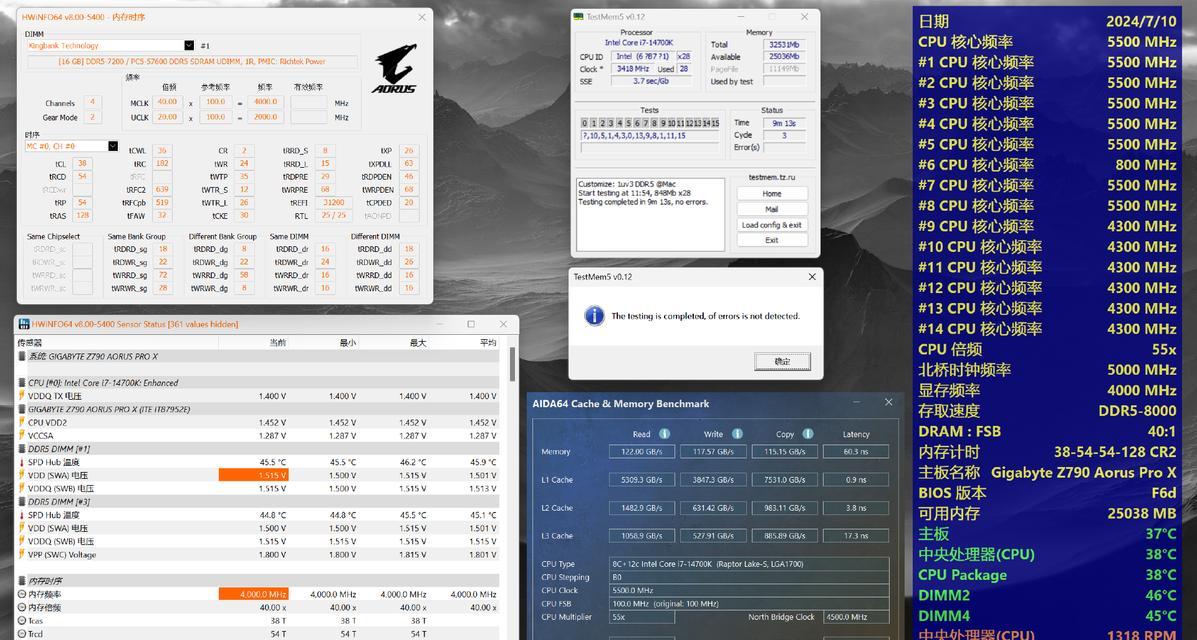
Task: Close the AIDA64 Cache & Memory Benchmark window
Action: (889, 402)
